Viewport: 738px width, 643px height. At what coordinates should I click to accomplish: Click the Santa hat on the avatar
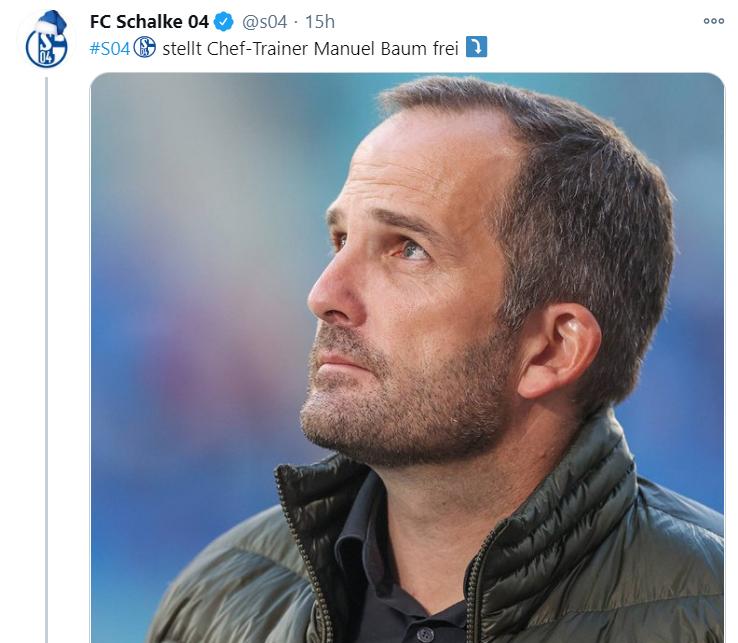(x=51, y=22)
